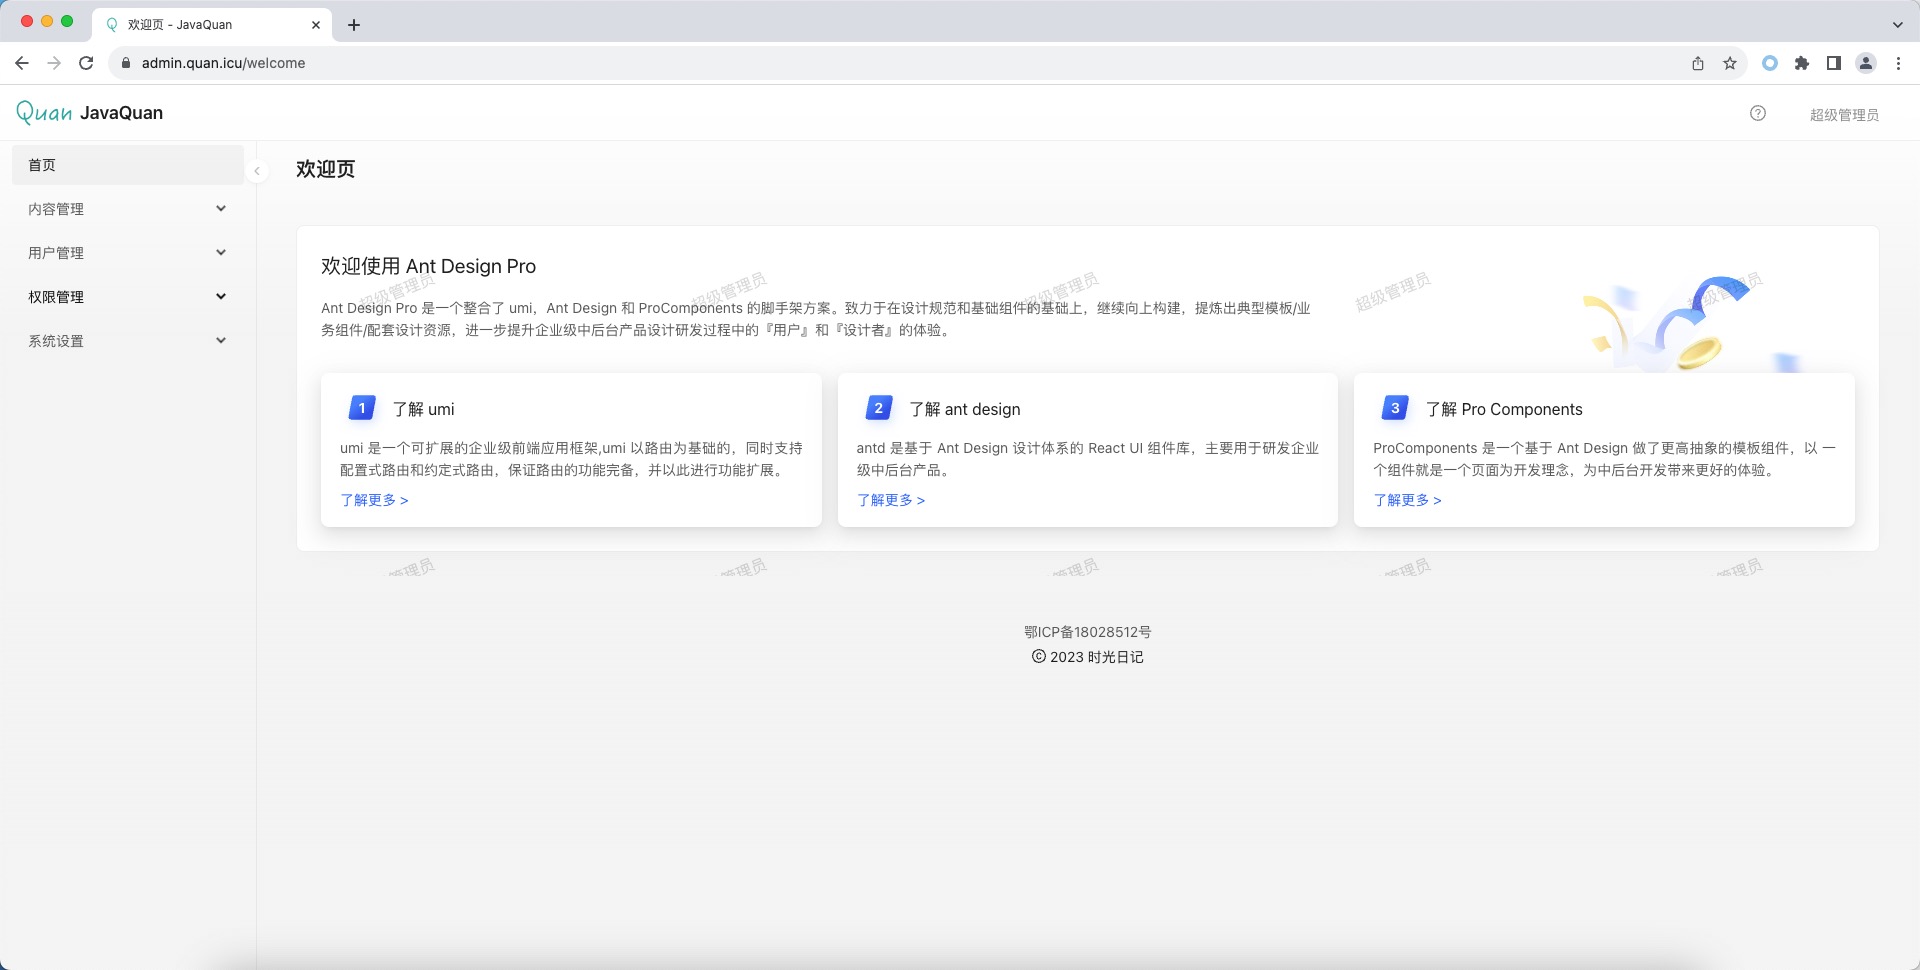Open the browser extensions puzzle icon
Screen dimensions: 1920x970
(1801, 63)
